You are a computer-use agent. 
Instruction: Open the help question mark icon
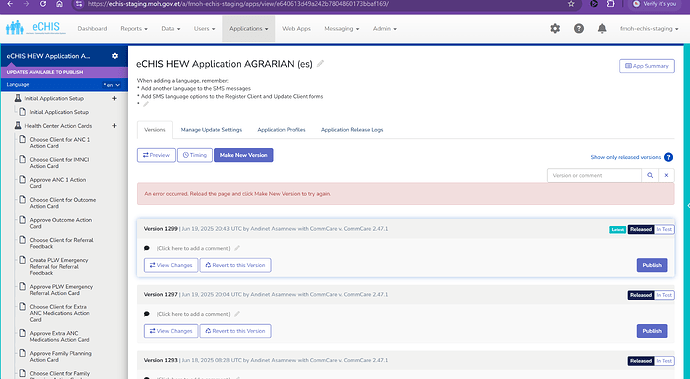click(x=579, y=29)
